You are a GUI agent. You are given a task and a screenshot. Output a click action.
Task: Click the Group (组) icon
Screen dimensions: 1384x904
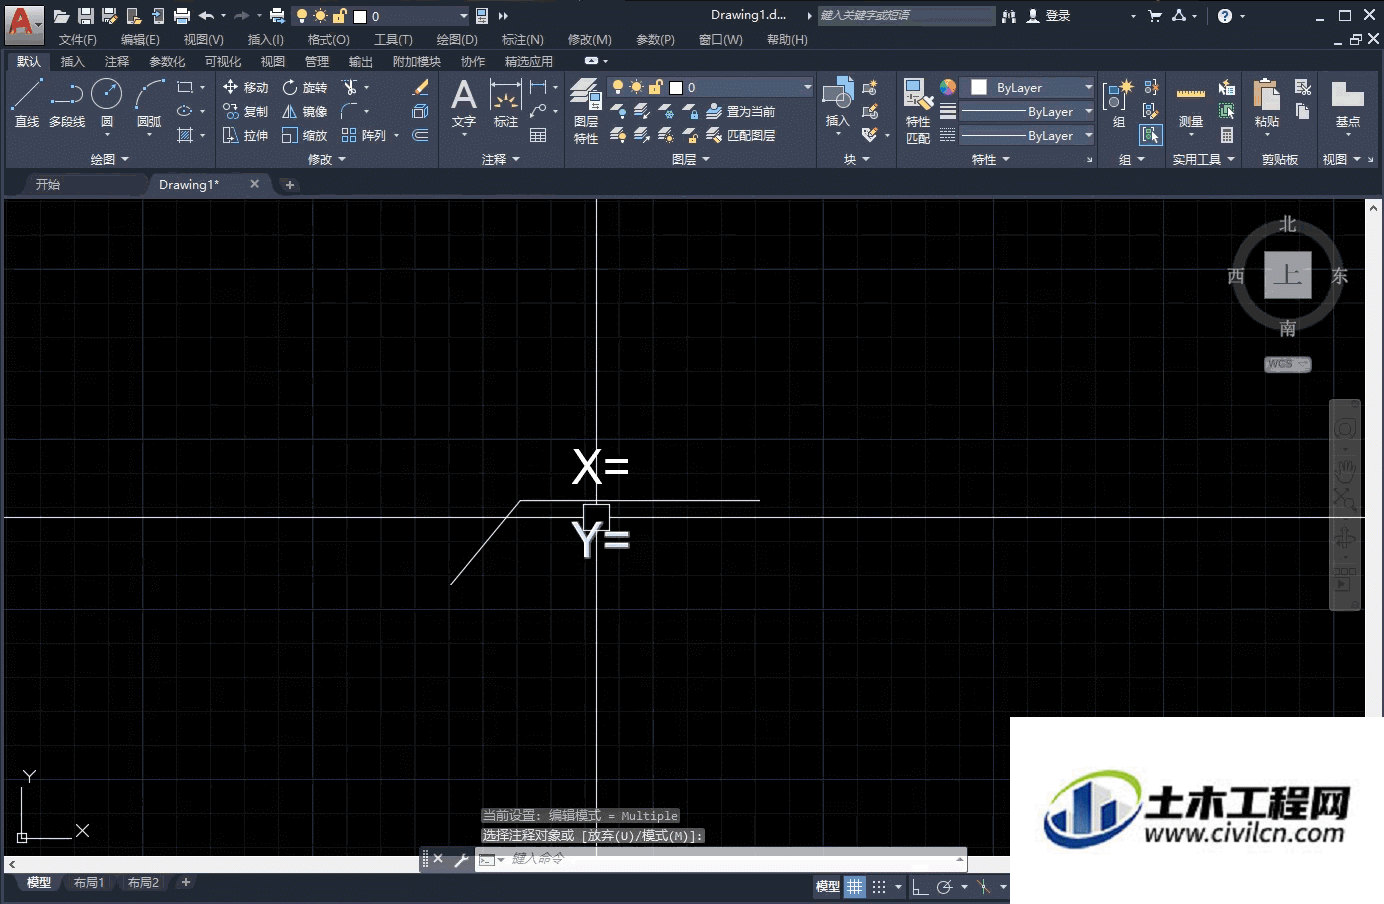(x=1118, y=103)
